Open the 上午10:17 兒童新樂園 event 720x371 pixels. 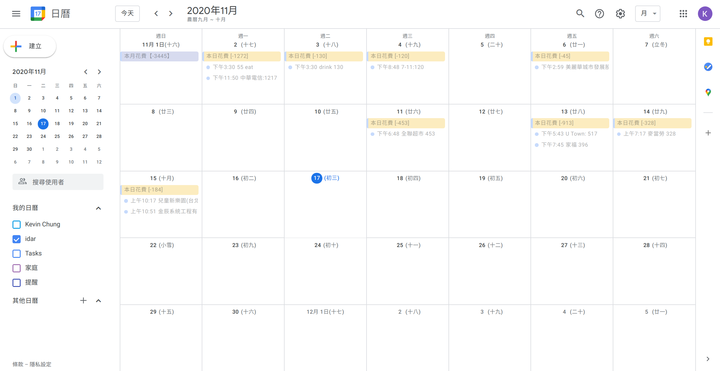coord(160,201)
